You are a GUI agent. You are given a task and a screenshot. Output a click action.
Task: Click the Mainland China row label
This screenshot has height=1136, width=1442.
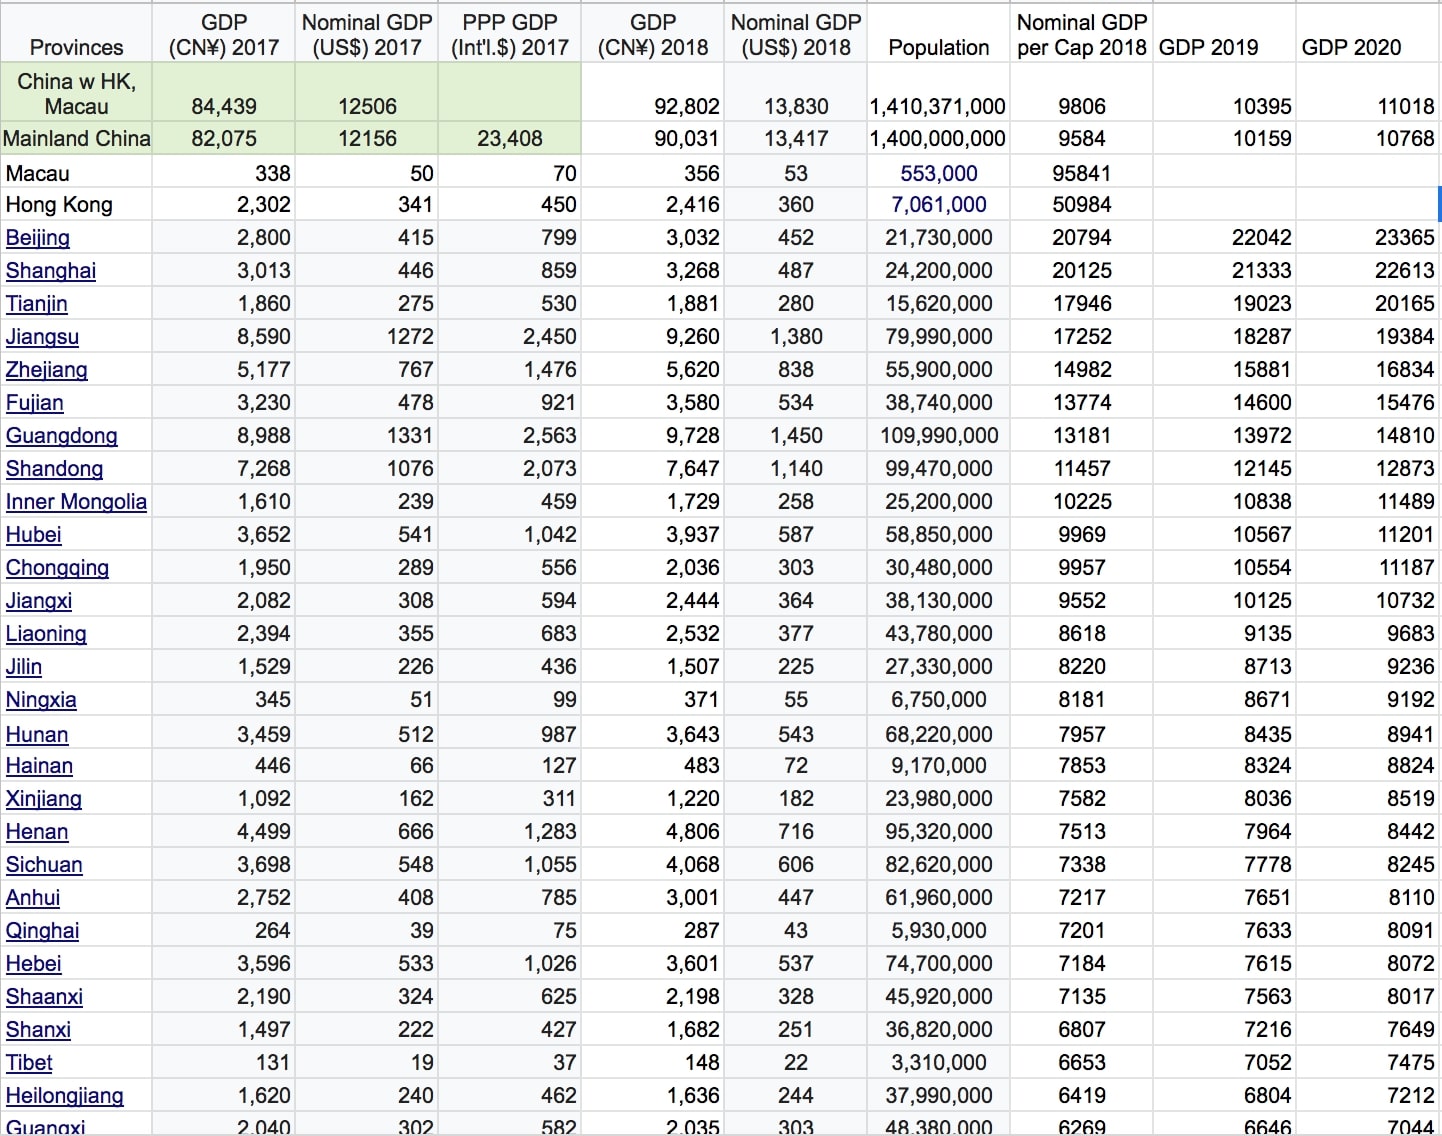click(x=76, y=139)
